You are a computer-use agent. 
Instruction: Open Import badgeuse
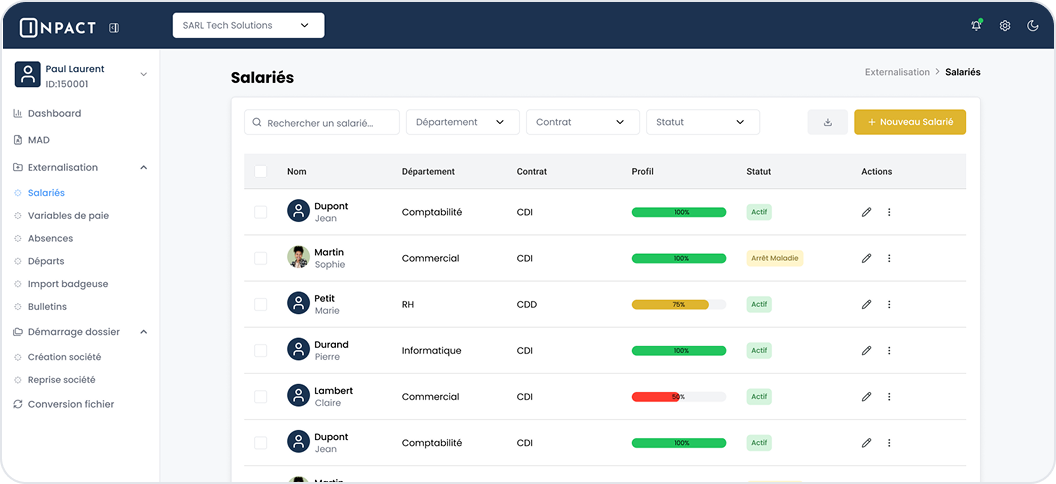68,284
